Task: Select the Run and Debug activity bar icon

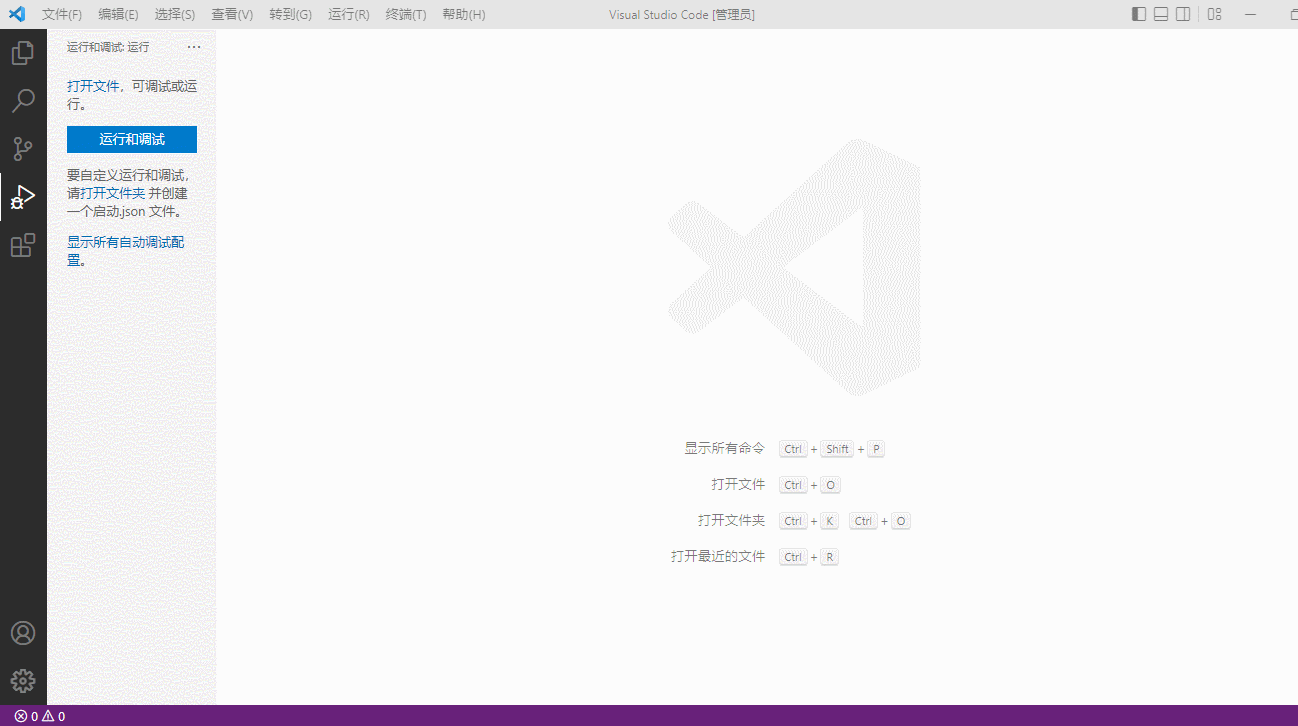Action: click(22, 197)
